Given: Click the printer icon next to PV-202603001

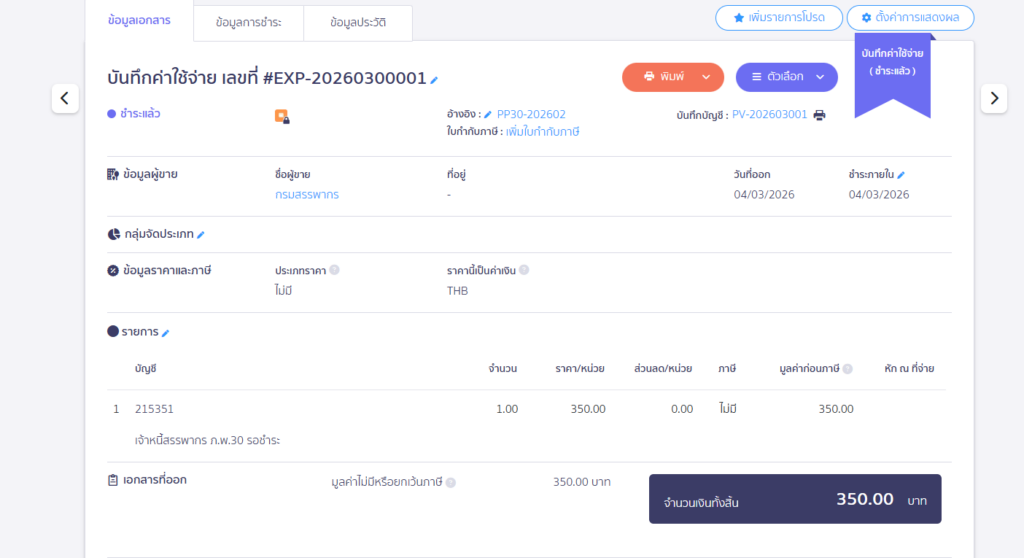Looking at the screenshot, I should [x=820, y=115].
